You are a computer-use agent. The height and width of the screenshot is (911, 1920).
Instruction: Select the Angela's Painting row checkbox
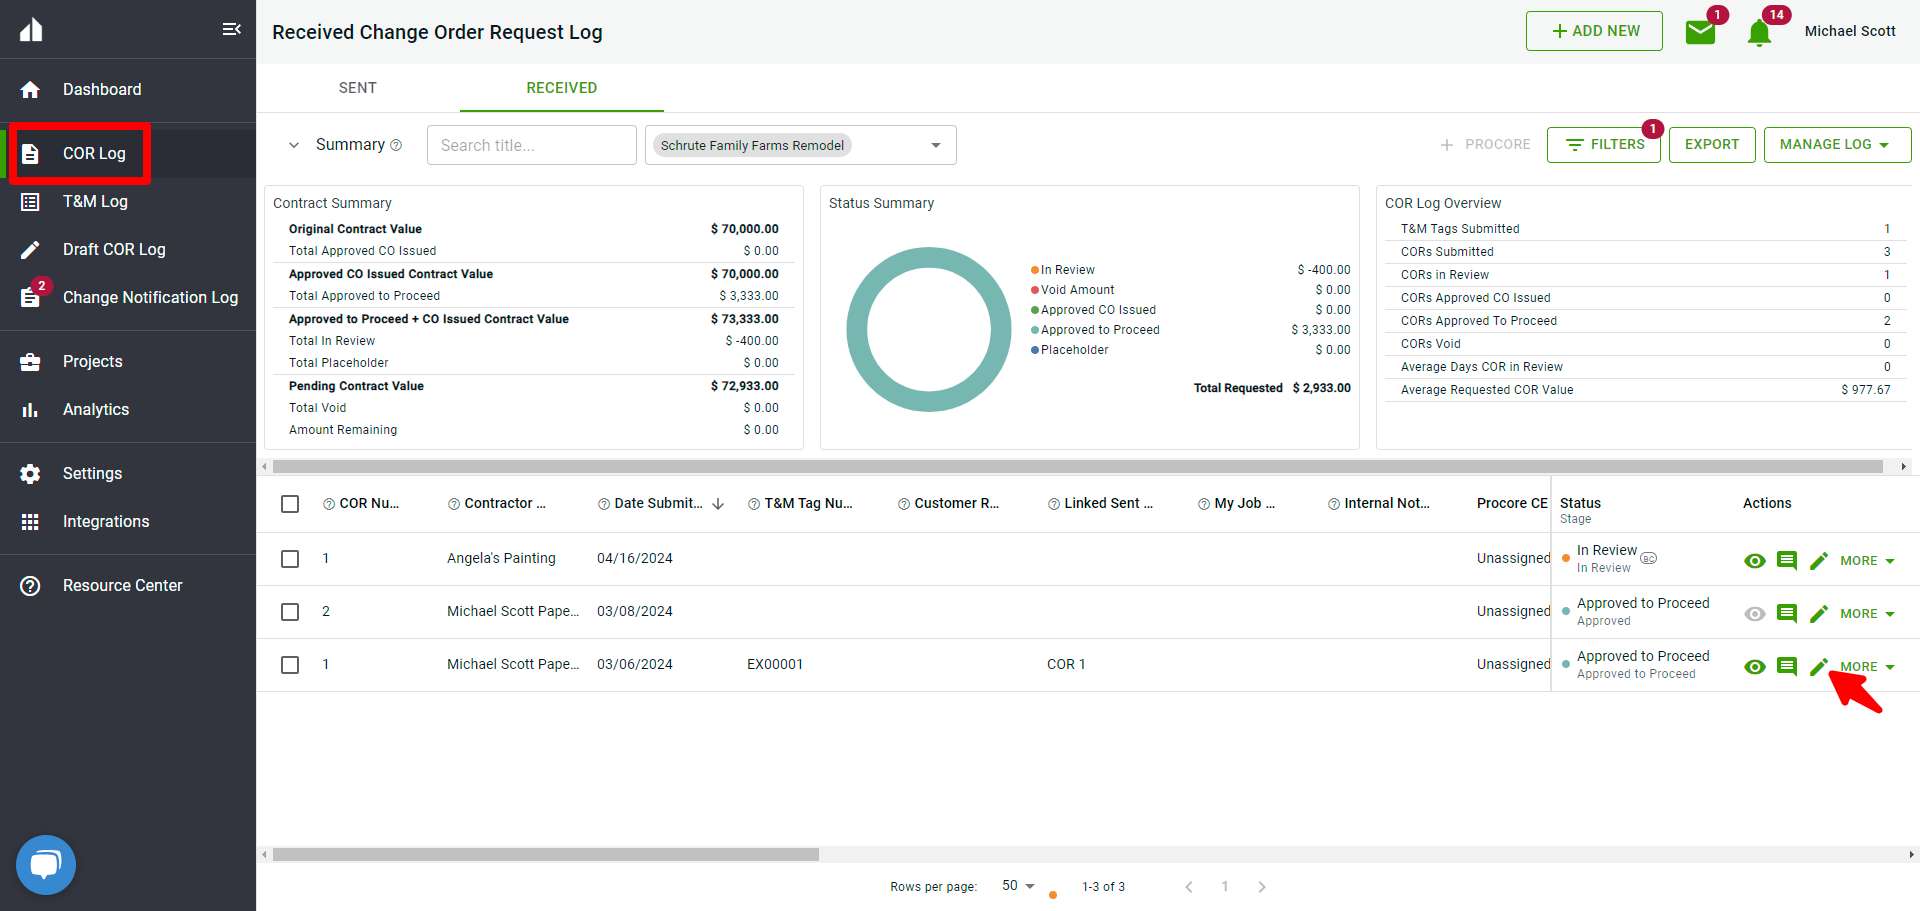point(290,559)
